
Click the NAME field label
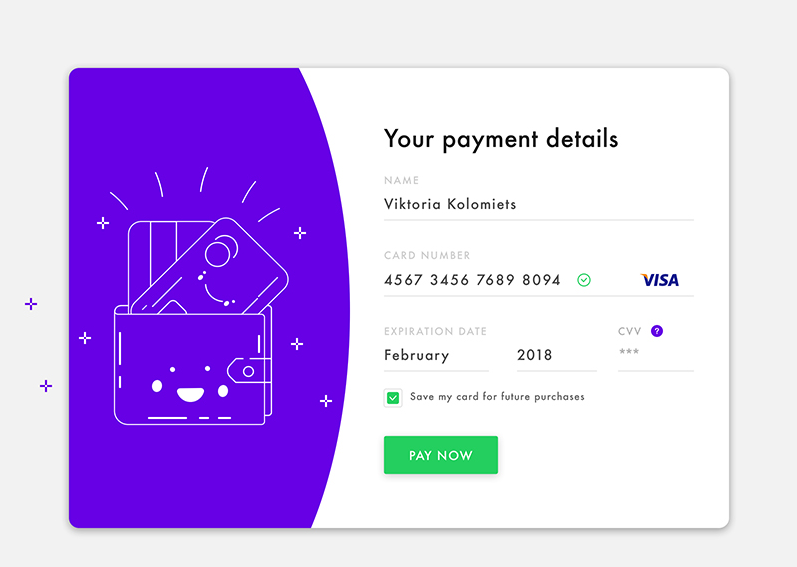402,180
